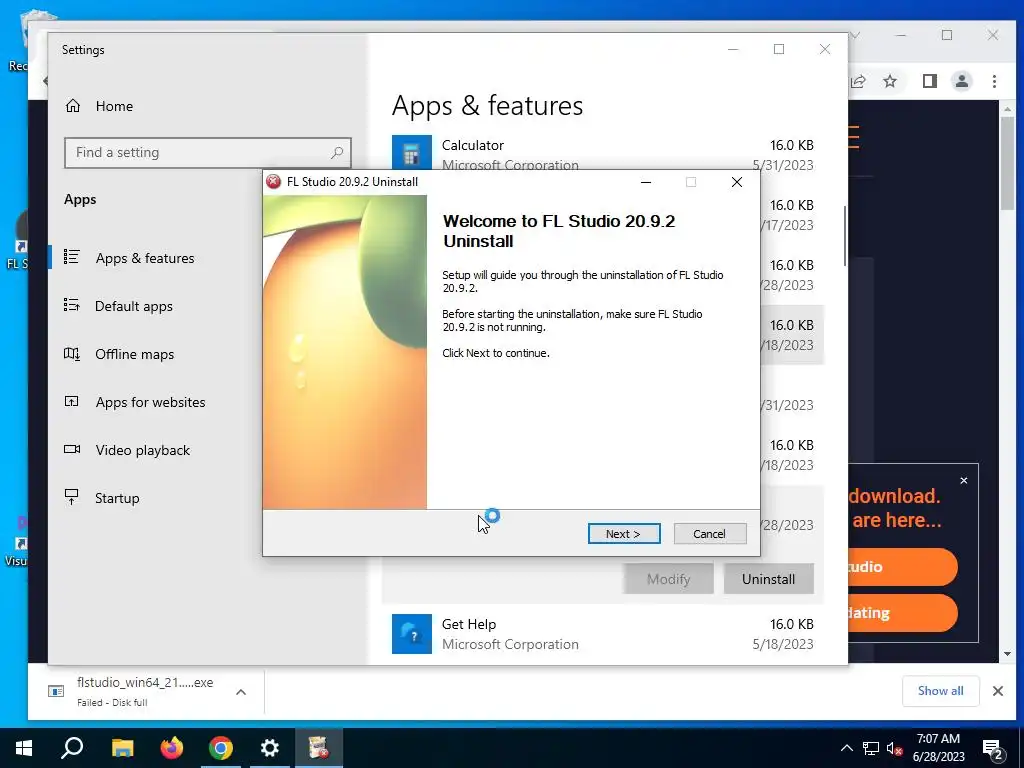Click the greyed Modify button
Screen dimensions: 1024x768
point(668,579)
